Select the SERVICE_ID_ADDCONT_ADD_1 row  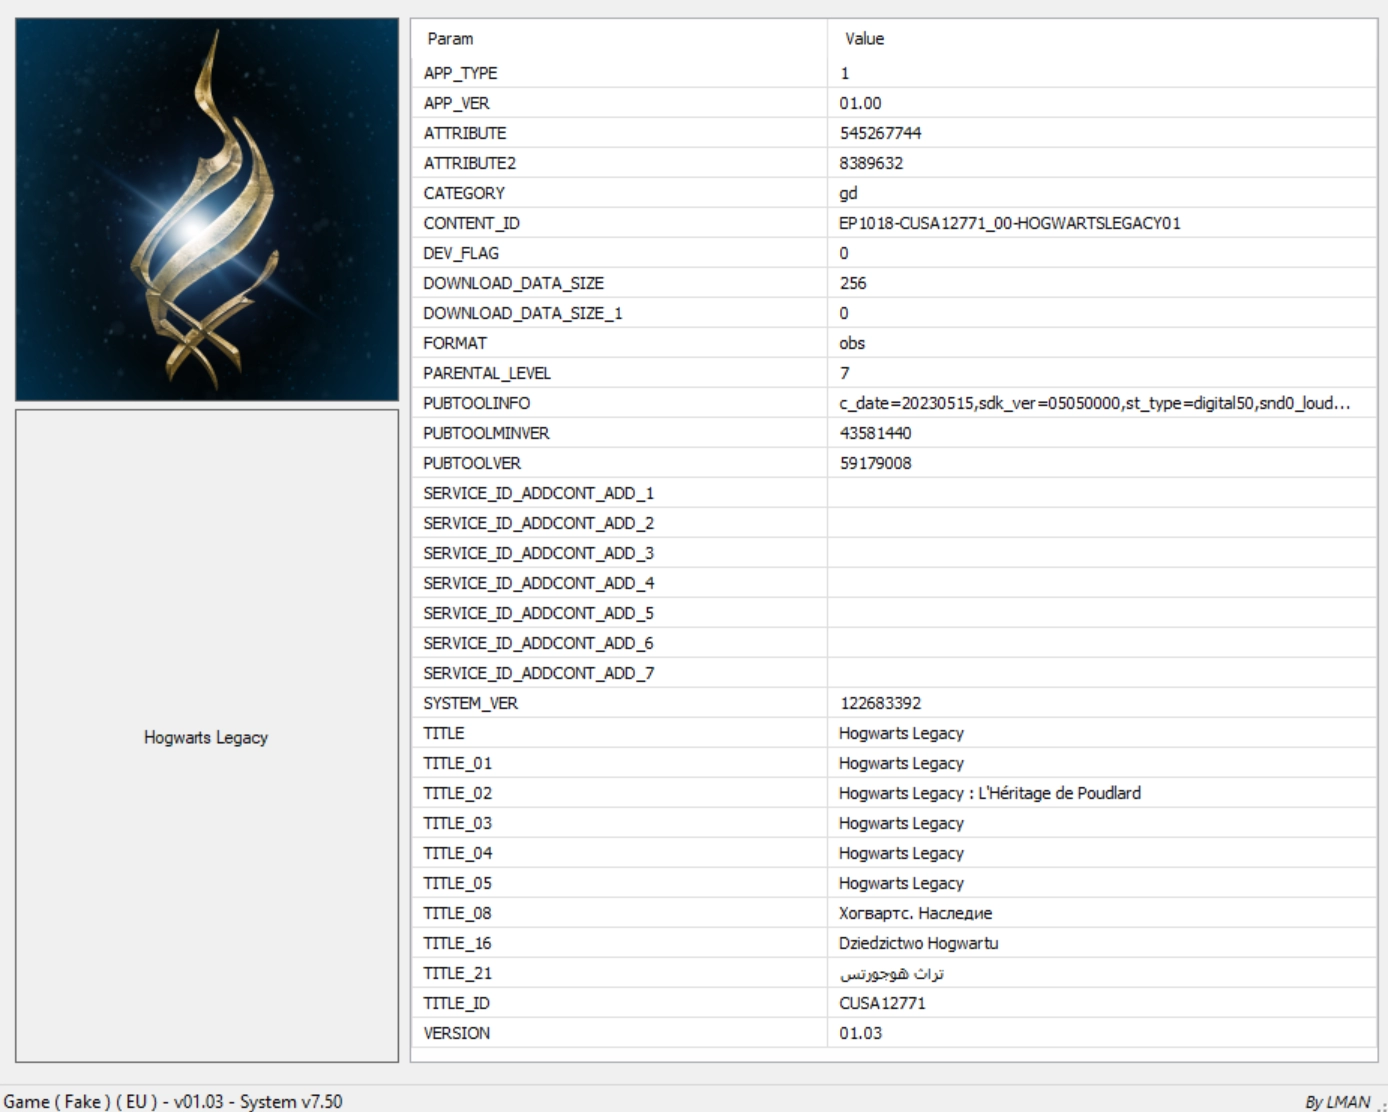[x=538, y=493]
